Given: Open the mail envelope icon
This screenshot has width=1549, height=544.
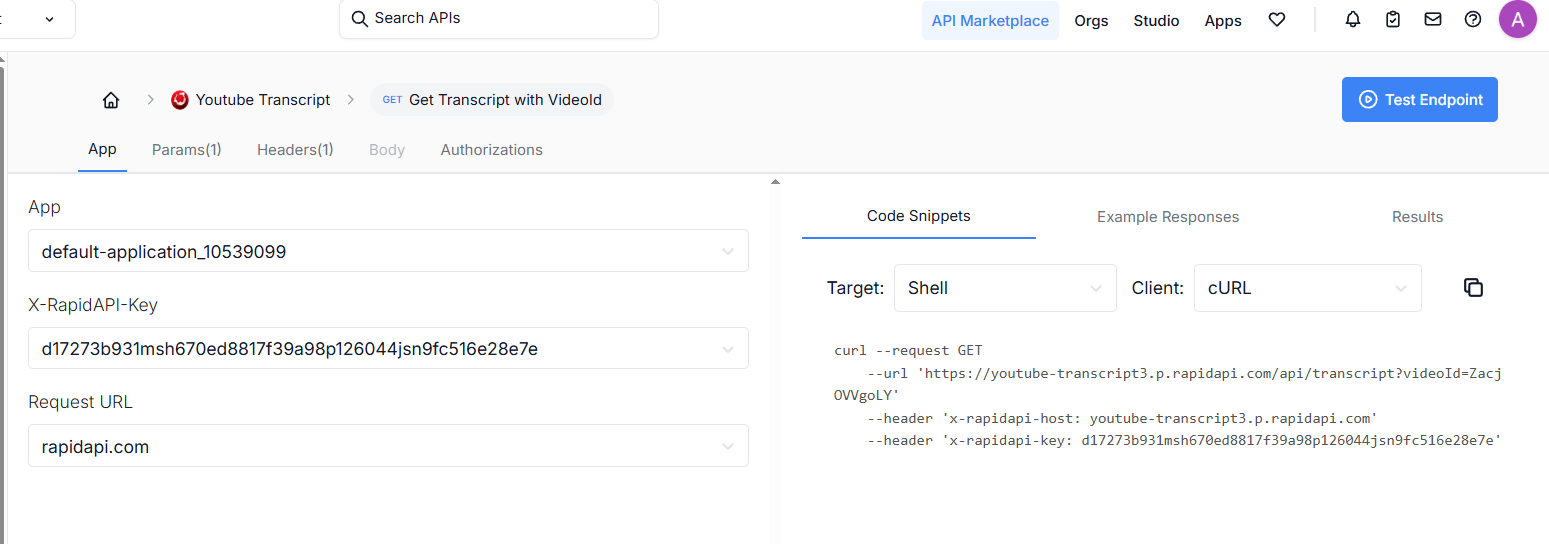Looking at the screenshot, I should coord(1433,19).
